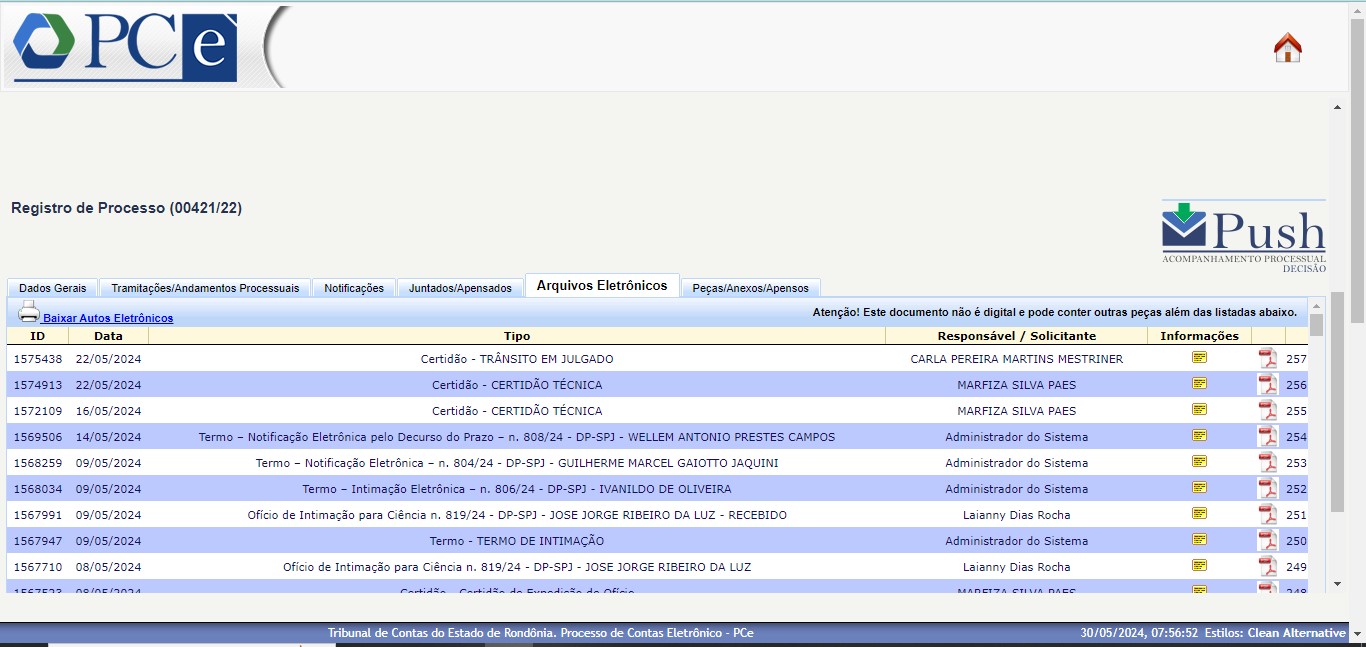
Task: Open PDF for document ID 1567710
Action: coord(1267,567)
